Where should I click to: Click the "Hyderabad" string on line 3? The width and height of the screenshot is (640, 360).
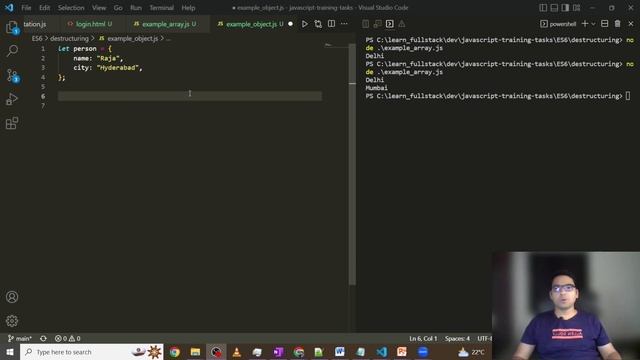118,68
